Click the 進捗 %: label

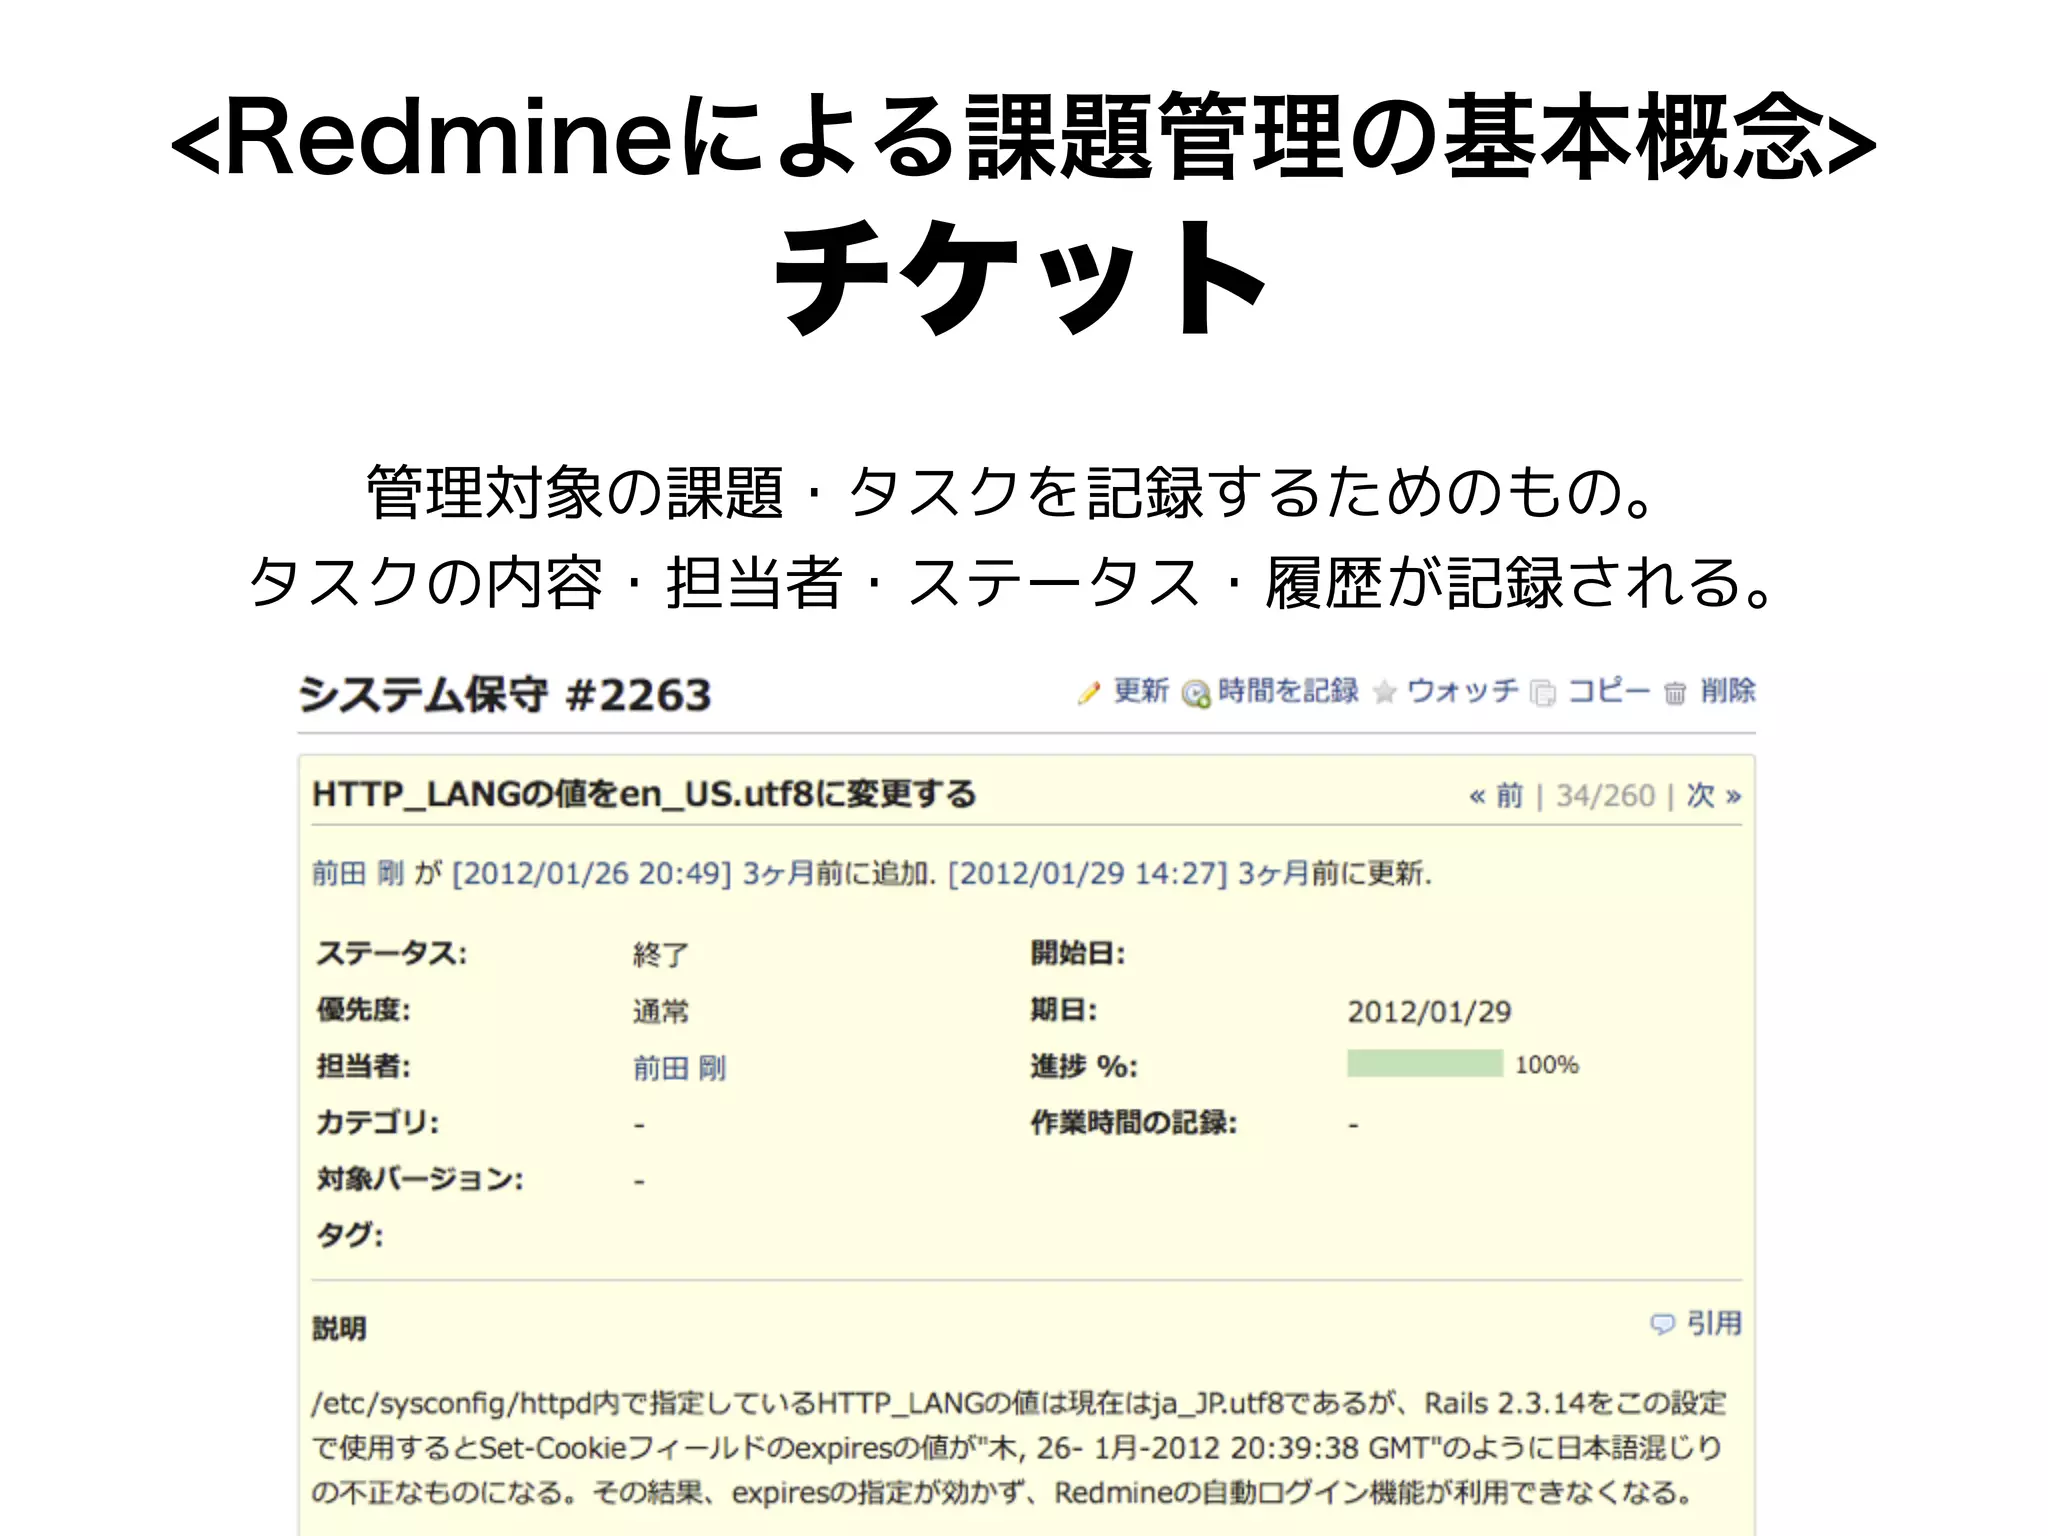(1084, 1066)
